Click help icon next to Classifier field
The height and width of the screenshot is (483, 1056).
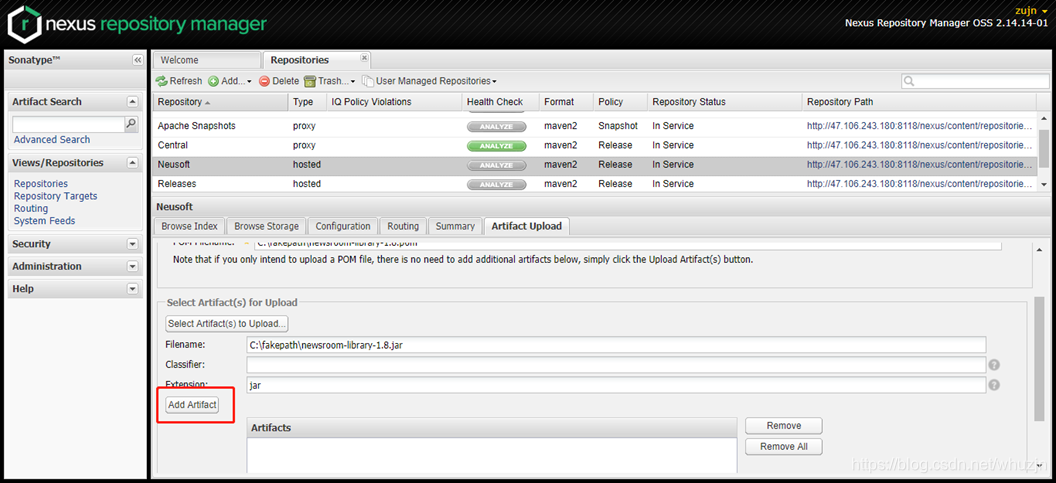point(994,365)
